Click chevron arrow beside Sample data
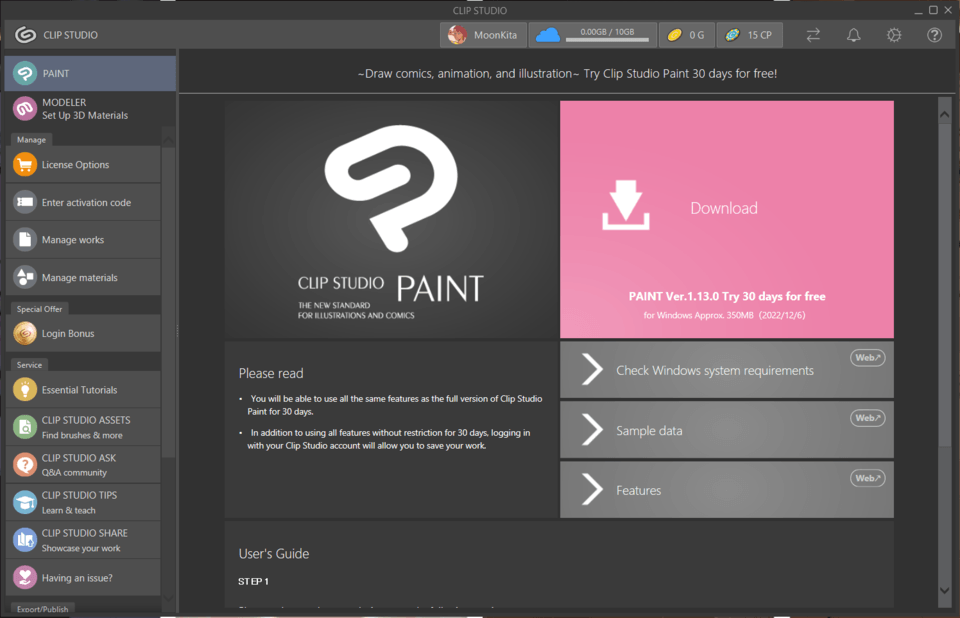The width and height of the screenshot is (960, 618). point(592,430)
